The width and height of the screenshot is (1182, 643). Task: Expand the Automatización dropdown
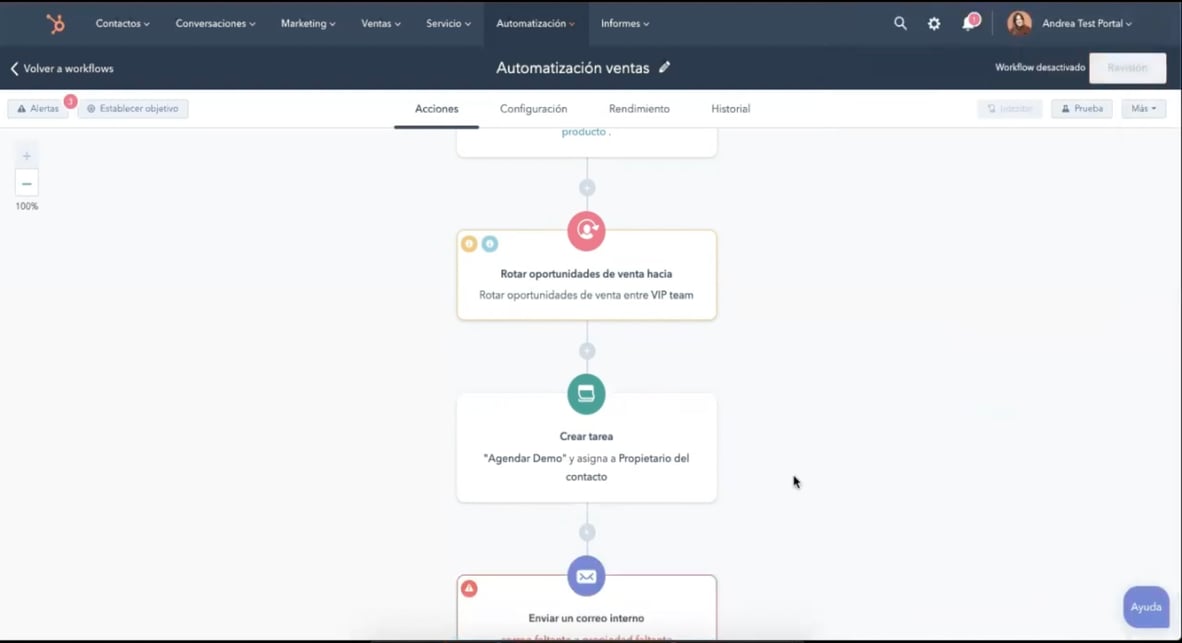click(535, 23)
